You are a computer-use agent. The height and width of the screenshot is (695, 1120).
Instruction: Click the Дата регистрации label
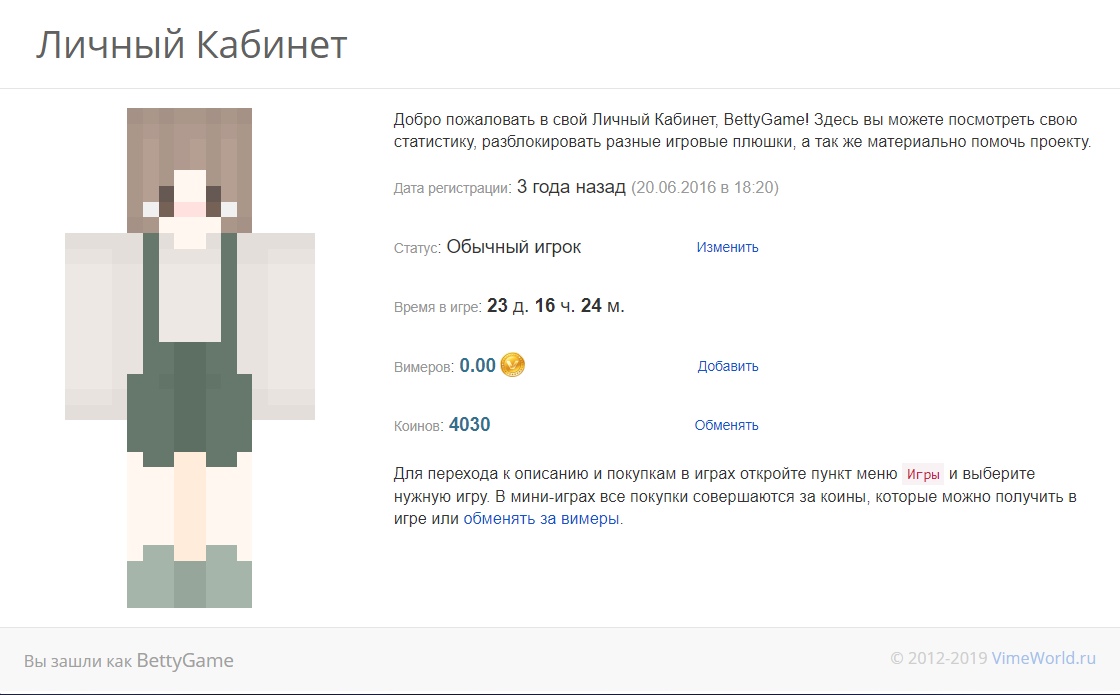point(452,189)
